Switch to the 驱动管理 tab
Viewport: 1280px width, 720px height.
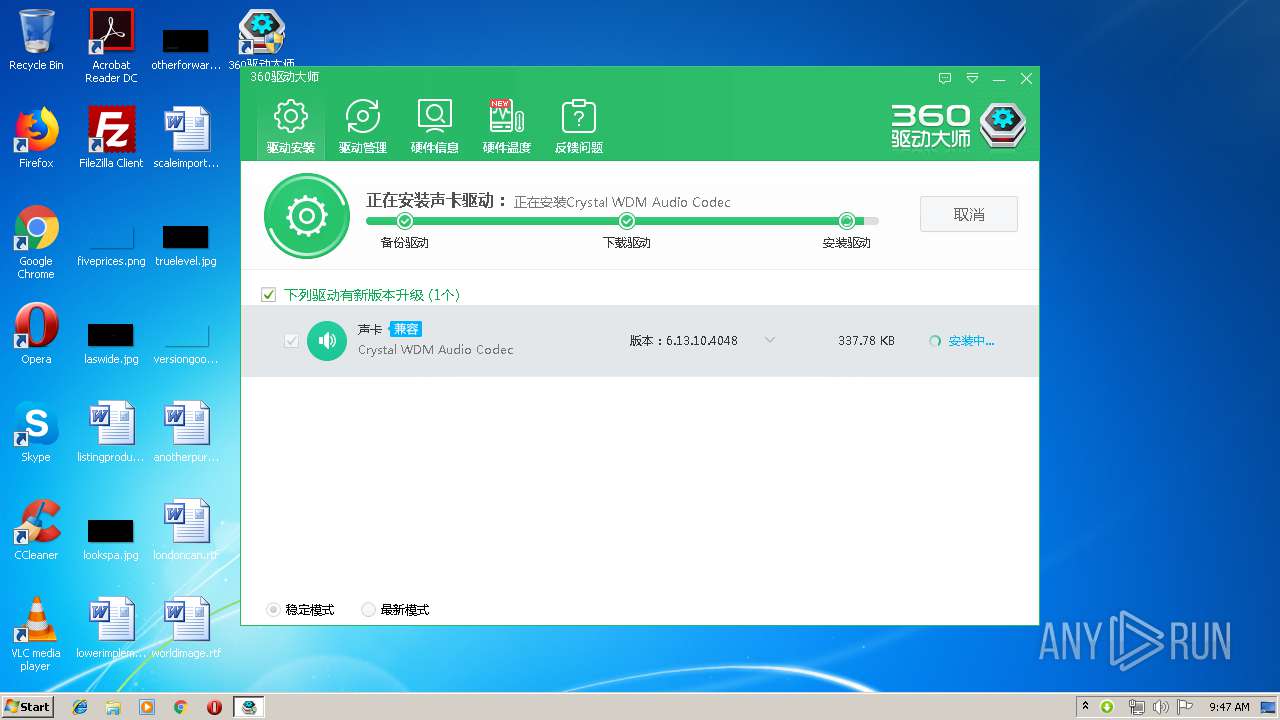(x=362, y=127)
